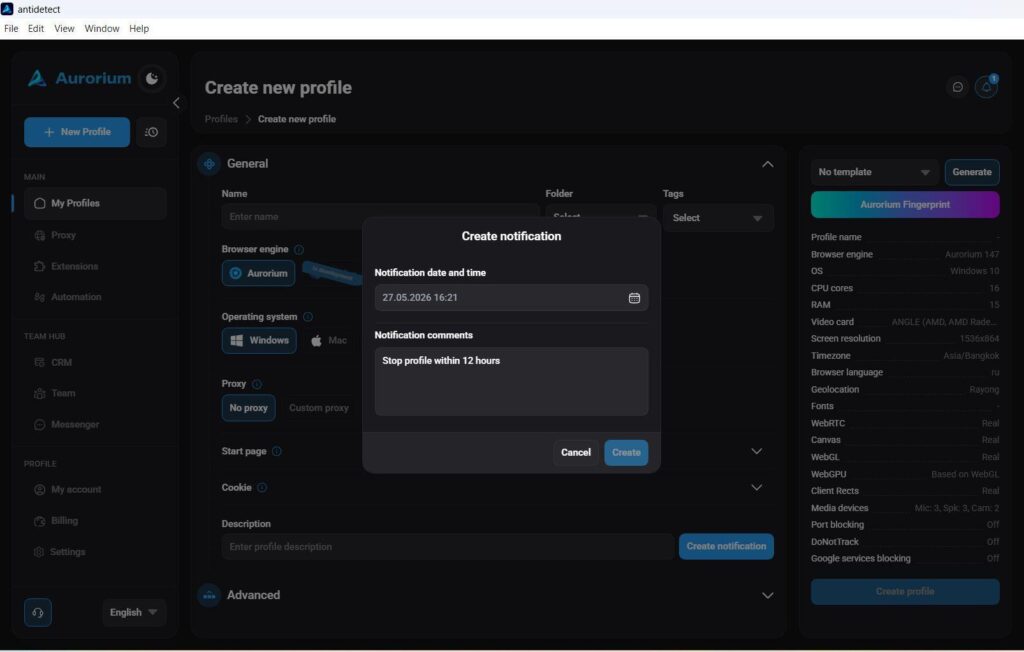Choose Windows as operating system
The width and height of the screenshot is (1024, 652).
259,340
